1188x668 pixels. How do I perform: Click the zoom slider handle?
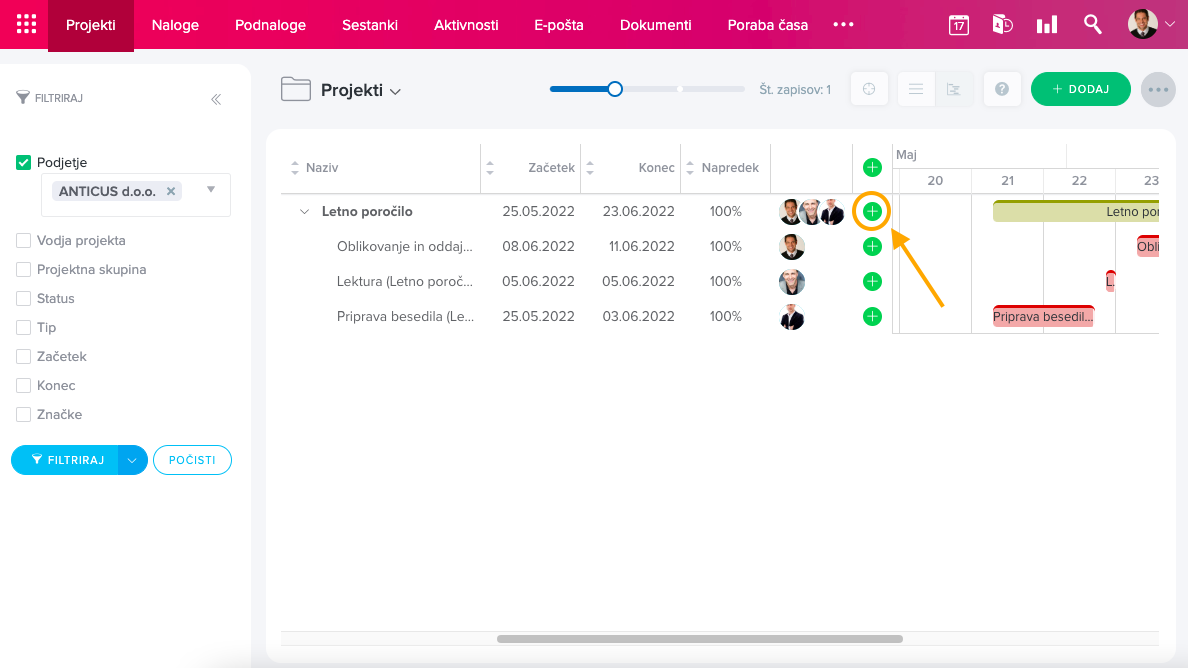coord(615,89)
